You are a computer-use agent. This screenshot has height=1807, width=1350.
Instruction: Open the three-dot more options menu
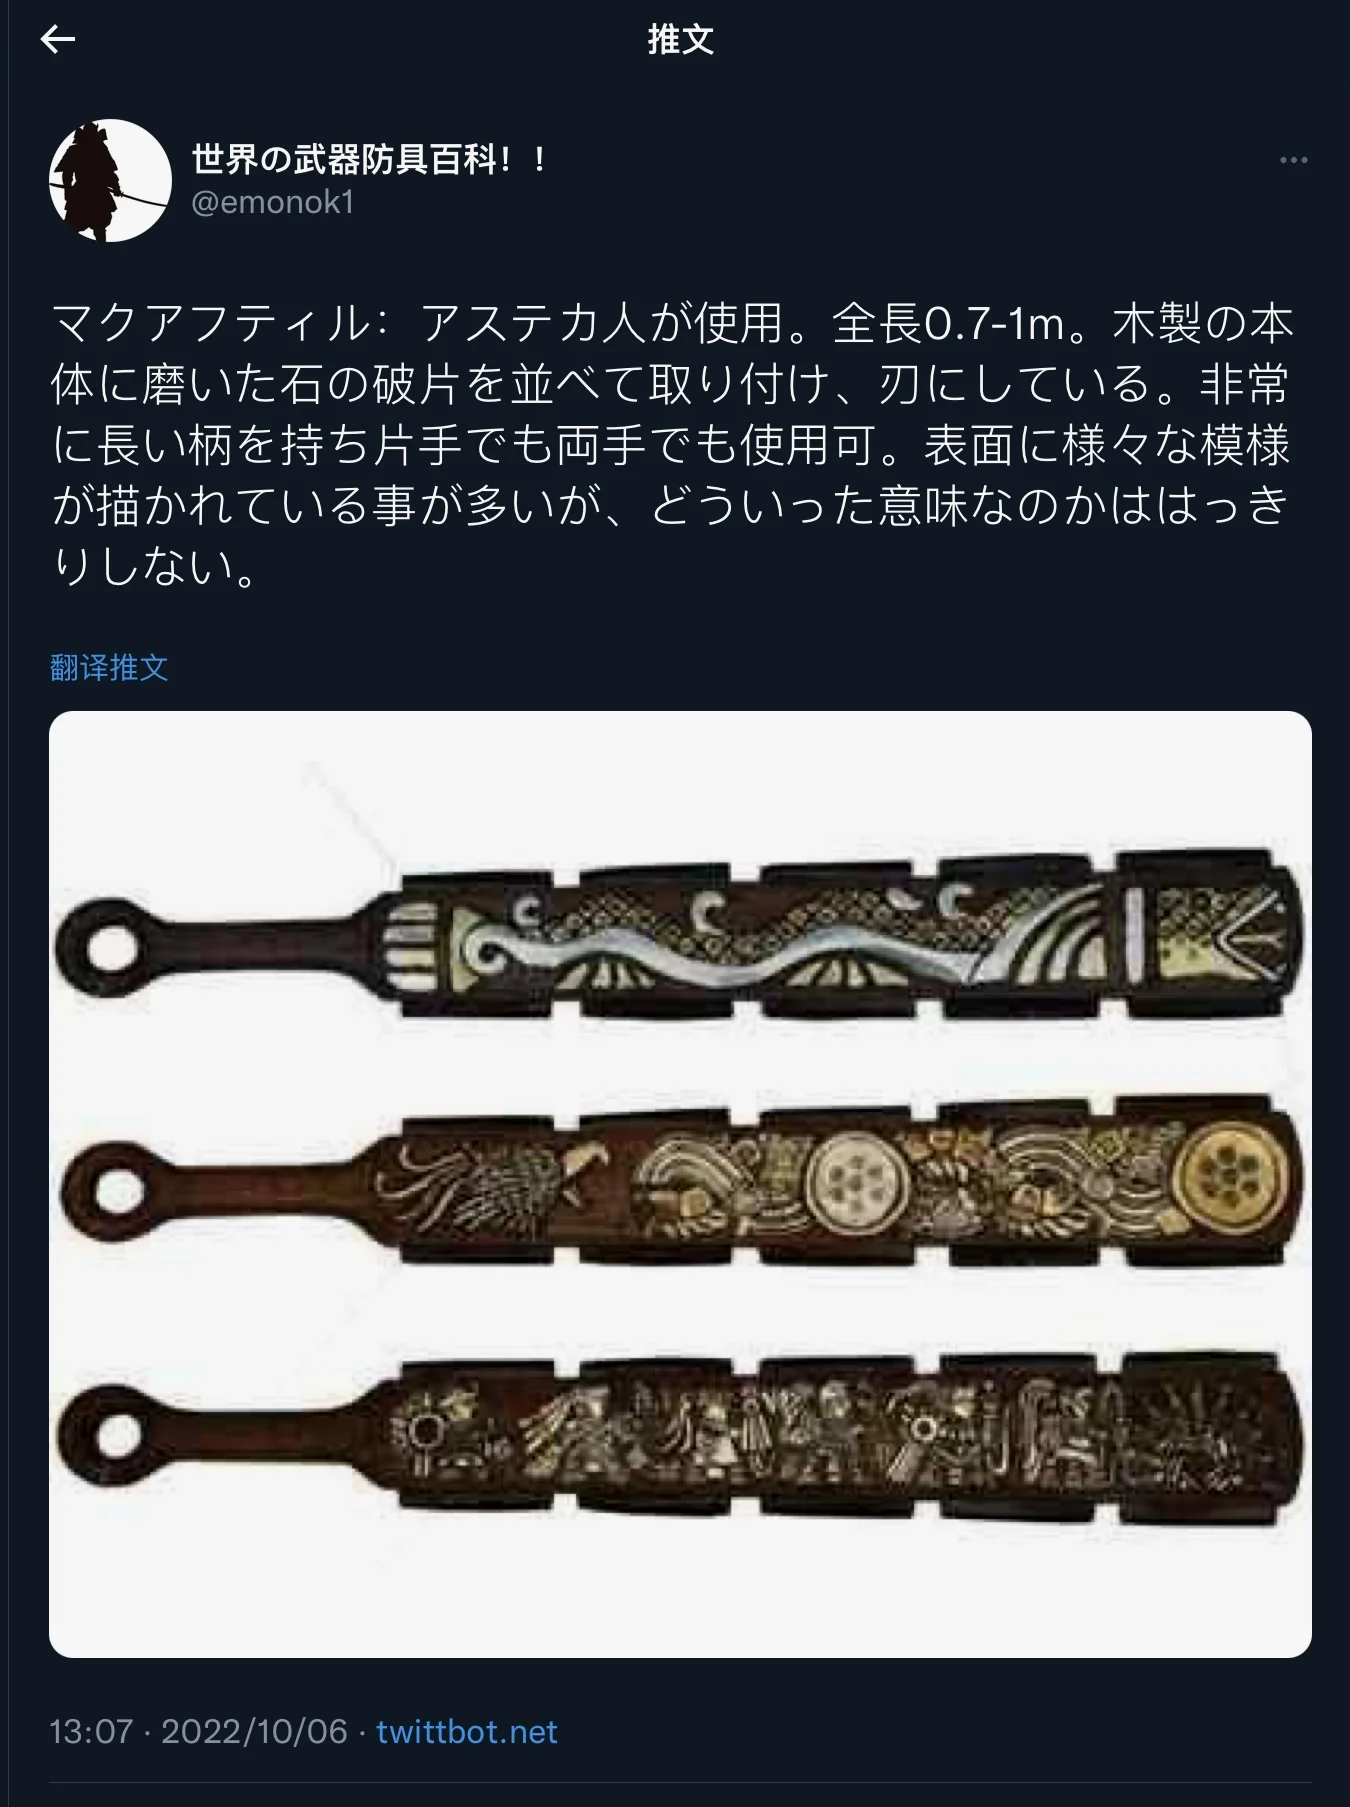pyautogui.click(x=1293, y=160)
